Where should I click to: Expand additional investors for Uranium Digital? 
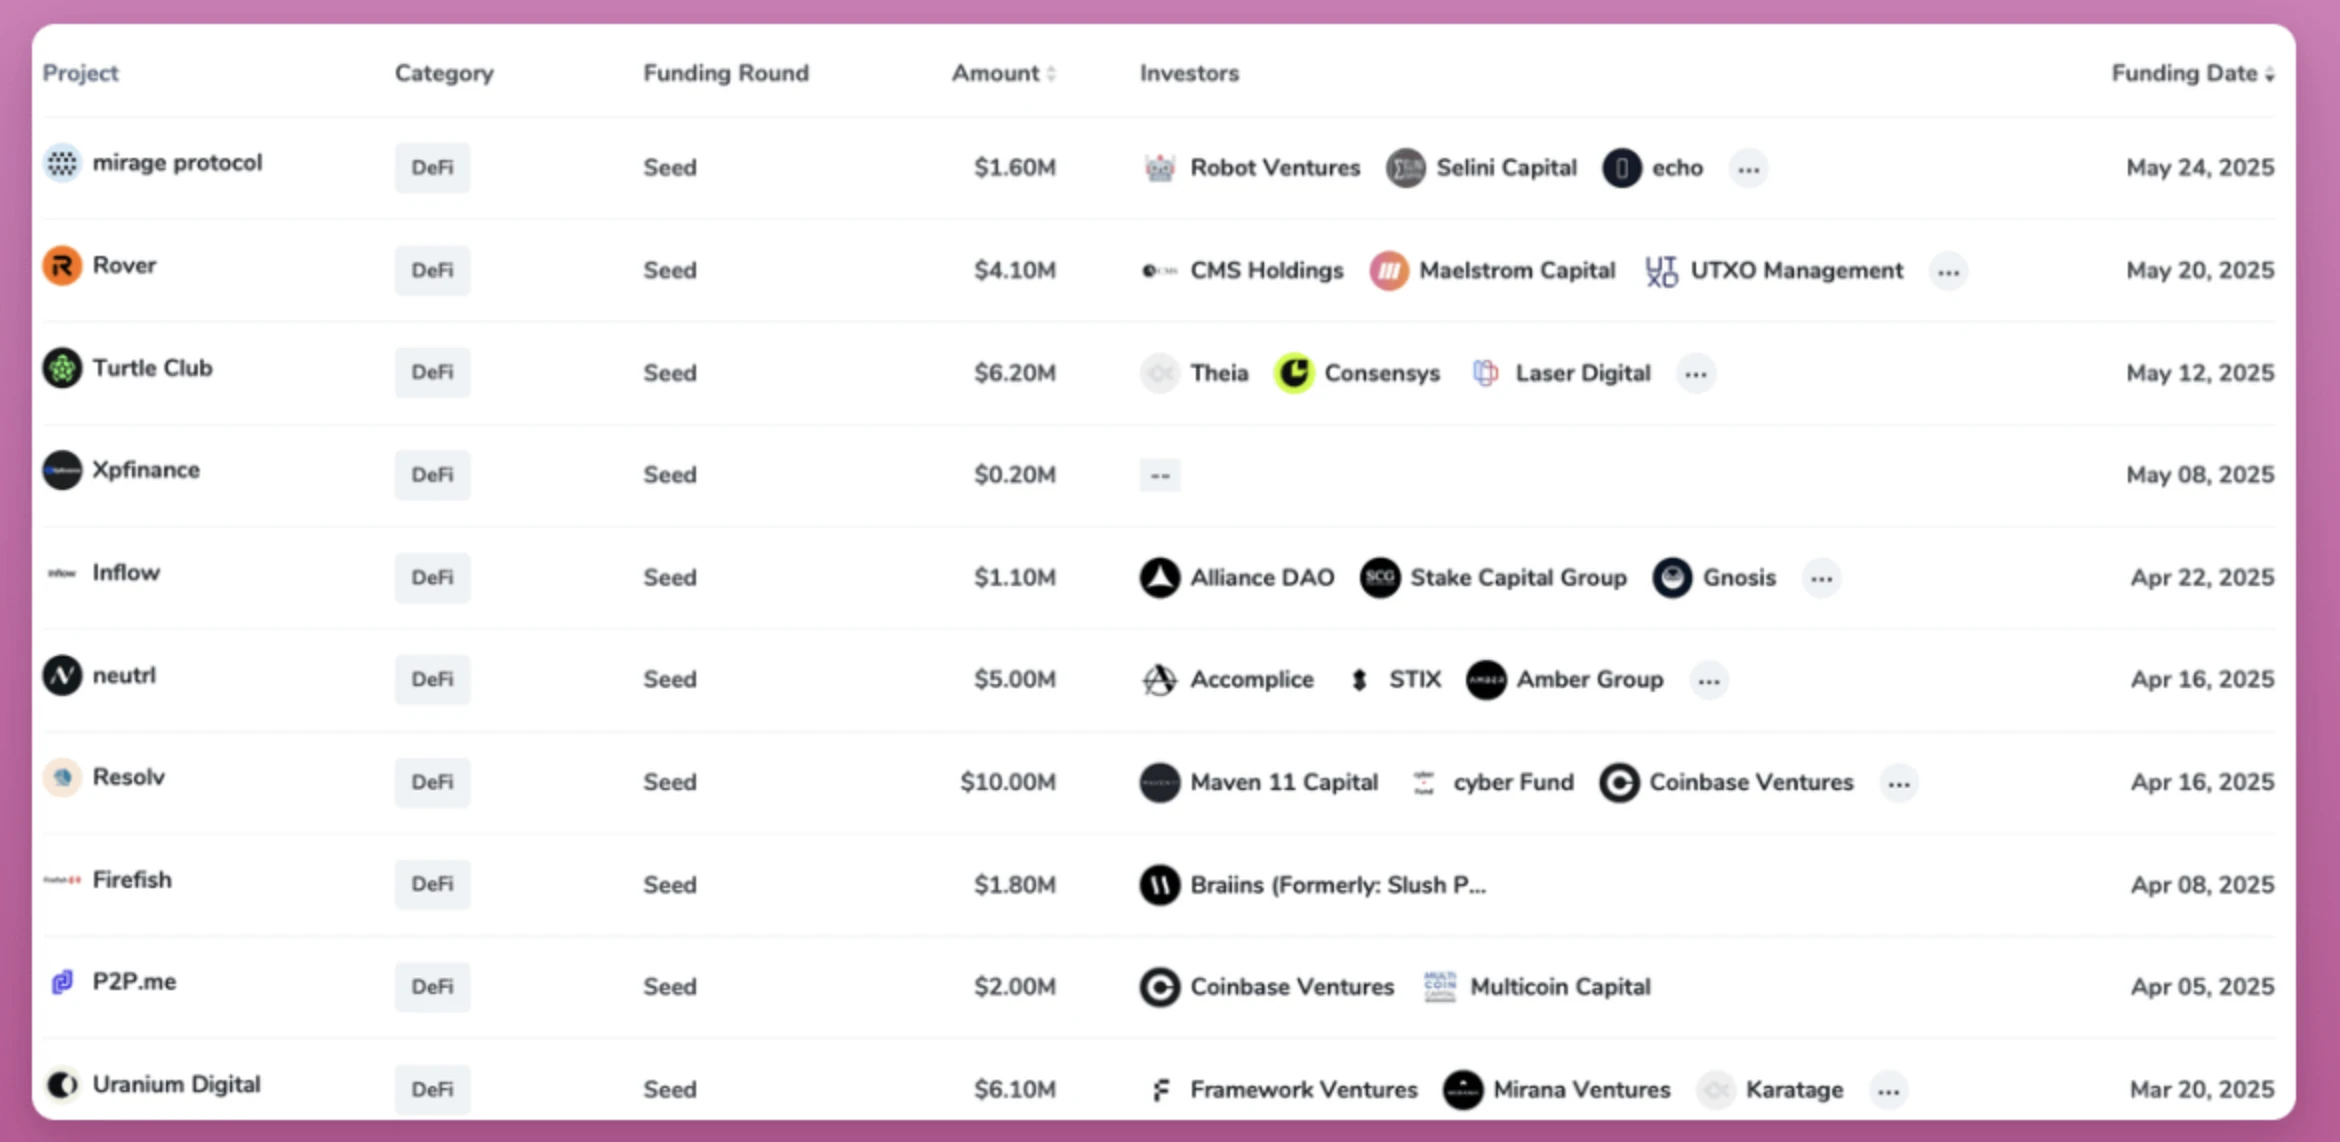coord(1888,1091)
